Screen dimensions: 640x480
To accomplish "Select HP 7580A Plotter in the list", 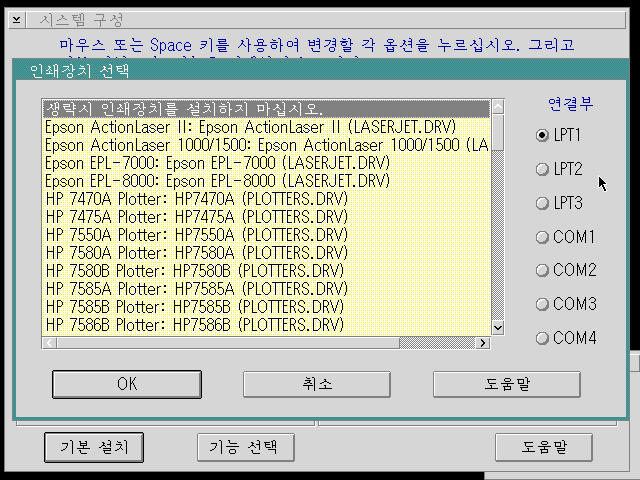I will [267, 253].
